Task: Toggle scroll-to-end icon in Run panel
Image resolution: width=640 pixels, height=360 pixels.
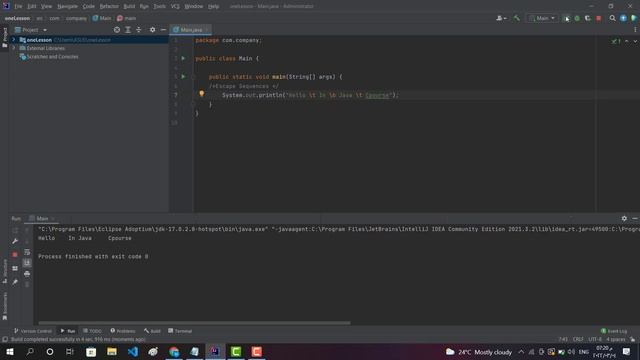Action: (x=27, y=262)
